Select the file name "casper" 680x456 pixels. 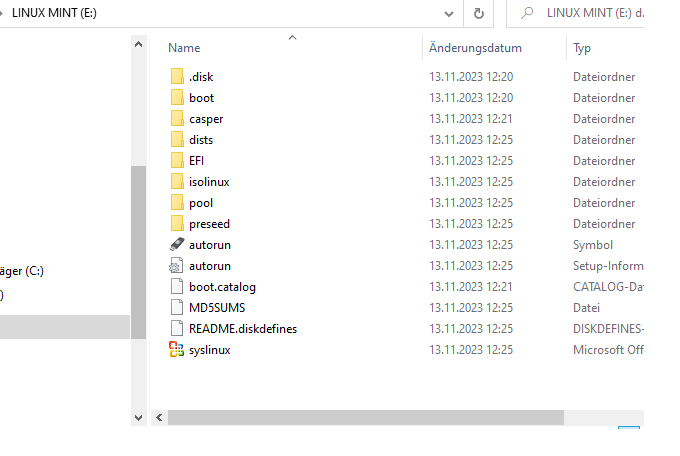206,119
